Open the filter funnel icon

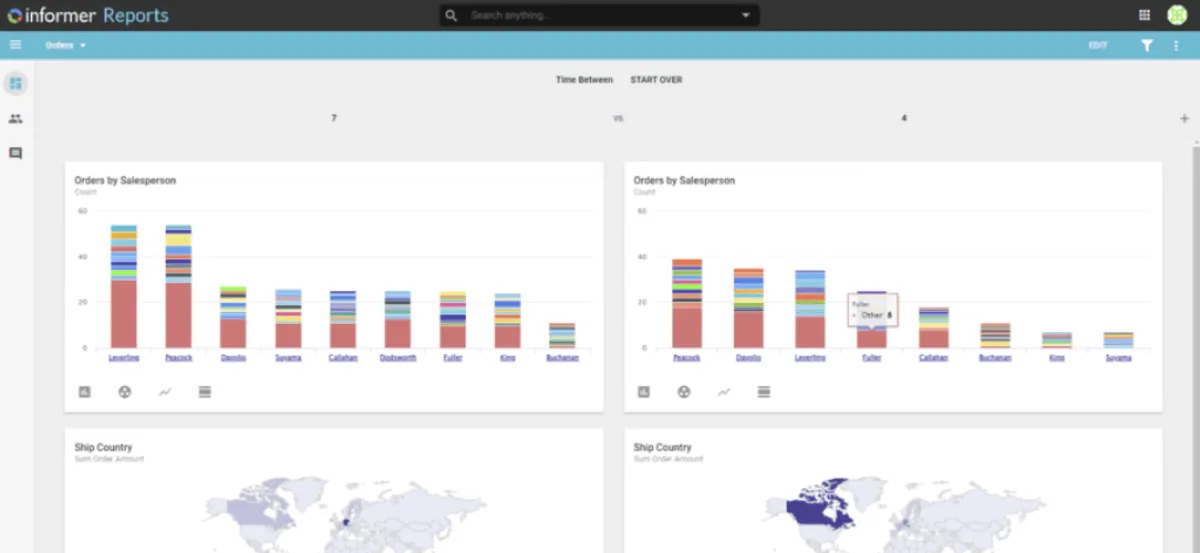pos(1147,45)
